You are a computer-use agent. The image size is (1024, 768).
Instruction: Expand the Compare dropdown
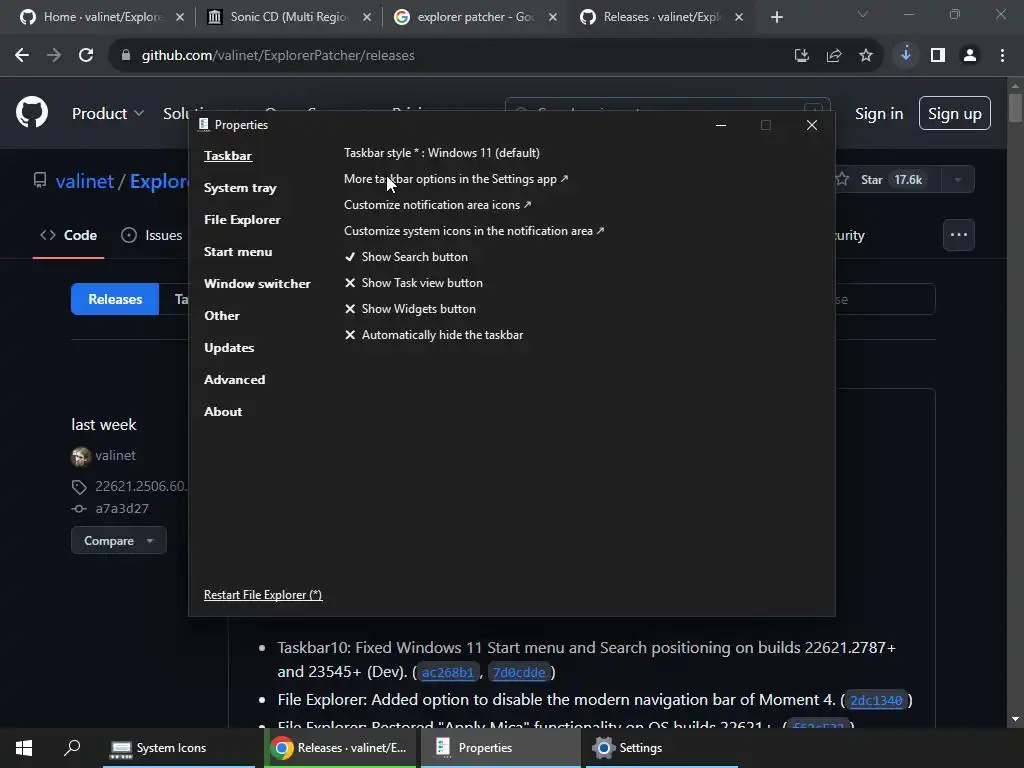coord(119,541)
